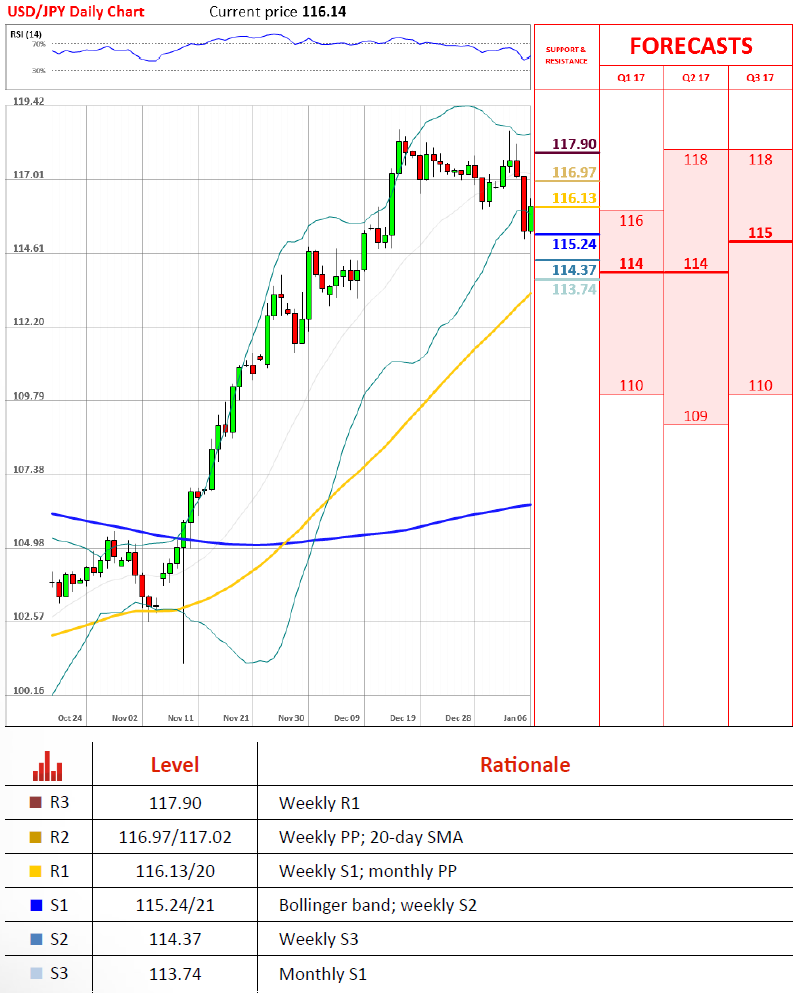Click the 114.37 support level label
The width and height of the screenshot is (801, 993).
pos(574,270)
